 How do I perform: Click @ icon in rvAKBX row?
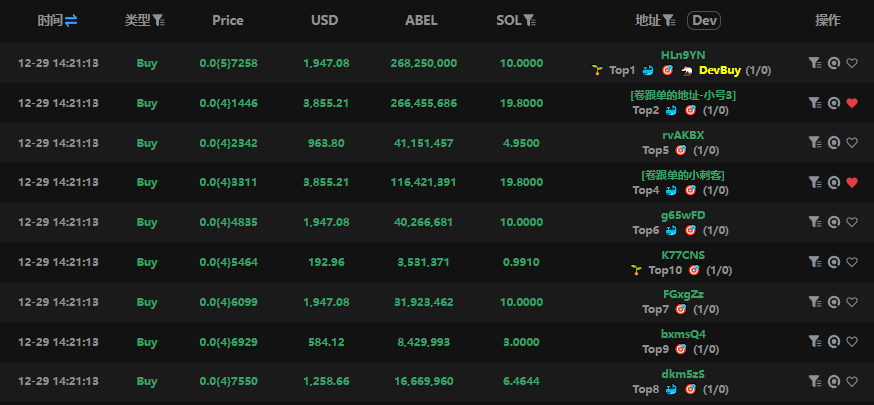pos(833,142)
